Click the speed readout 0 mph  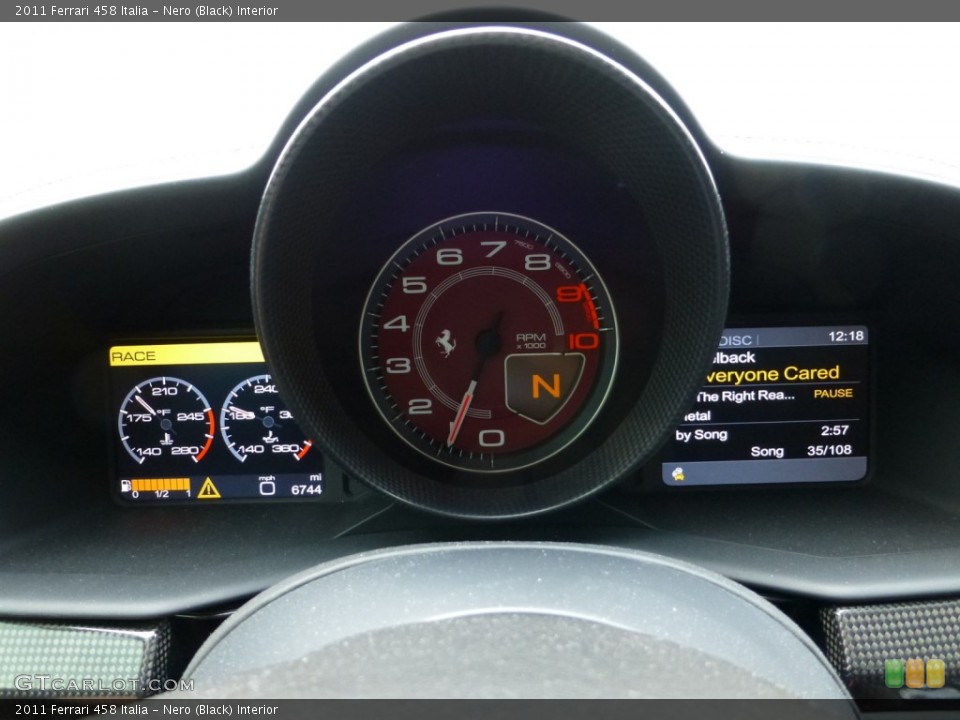pyautogui.click(x=267, y=487)
